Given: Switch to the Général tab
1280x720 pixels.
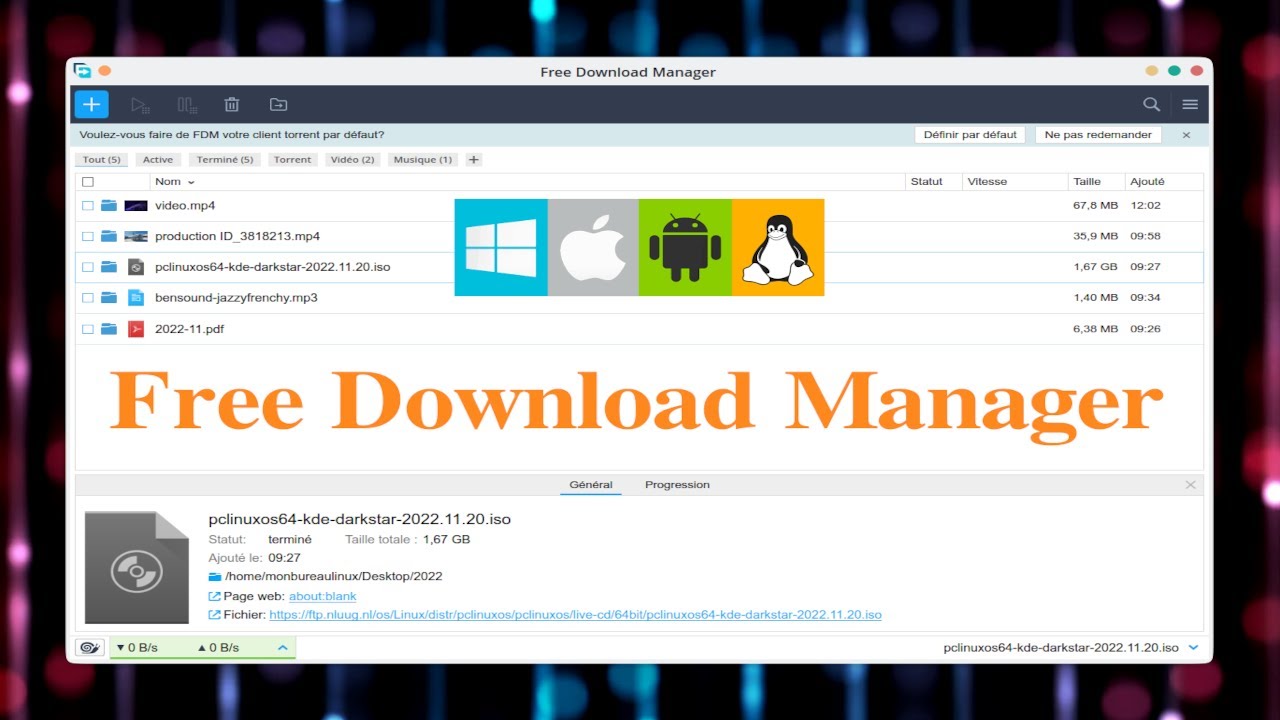Looking at the screenshot, I should tap(591, 485).
